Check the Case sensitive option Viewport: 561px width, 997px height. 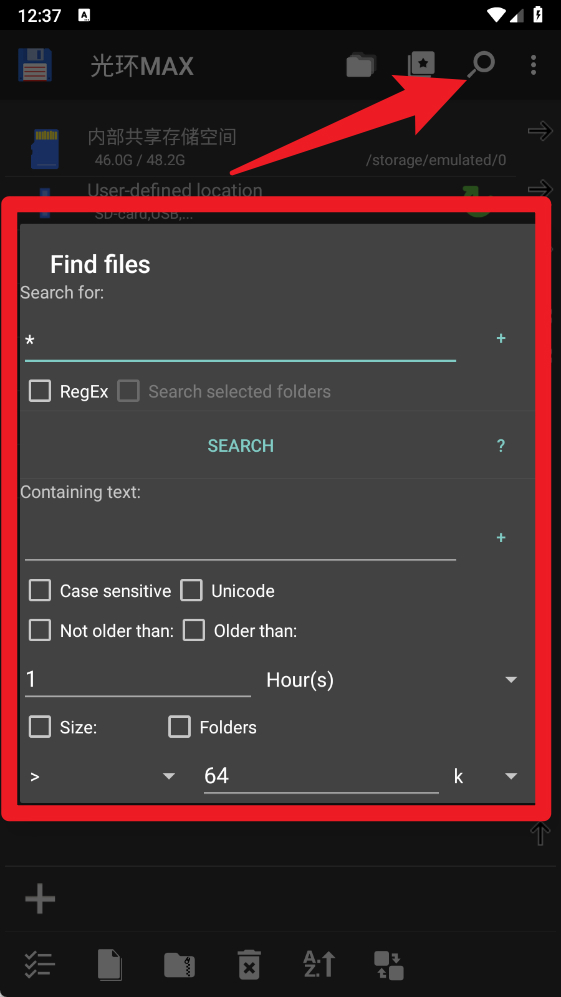40,591
